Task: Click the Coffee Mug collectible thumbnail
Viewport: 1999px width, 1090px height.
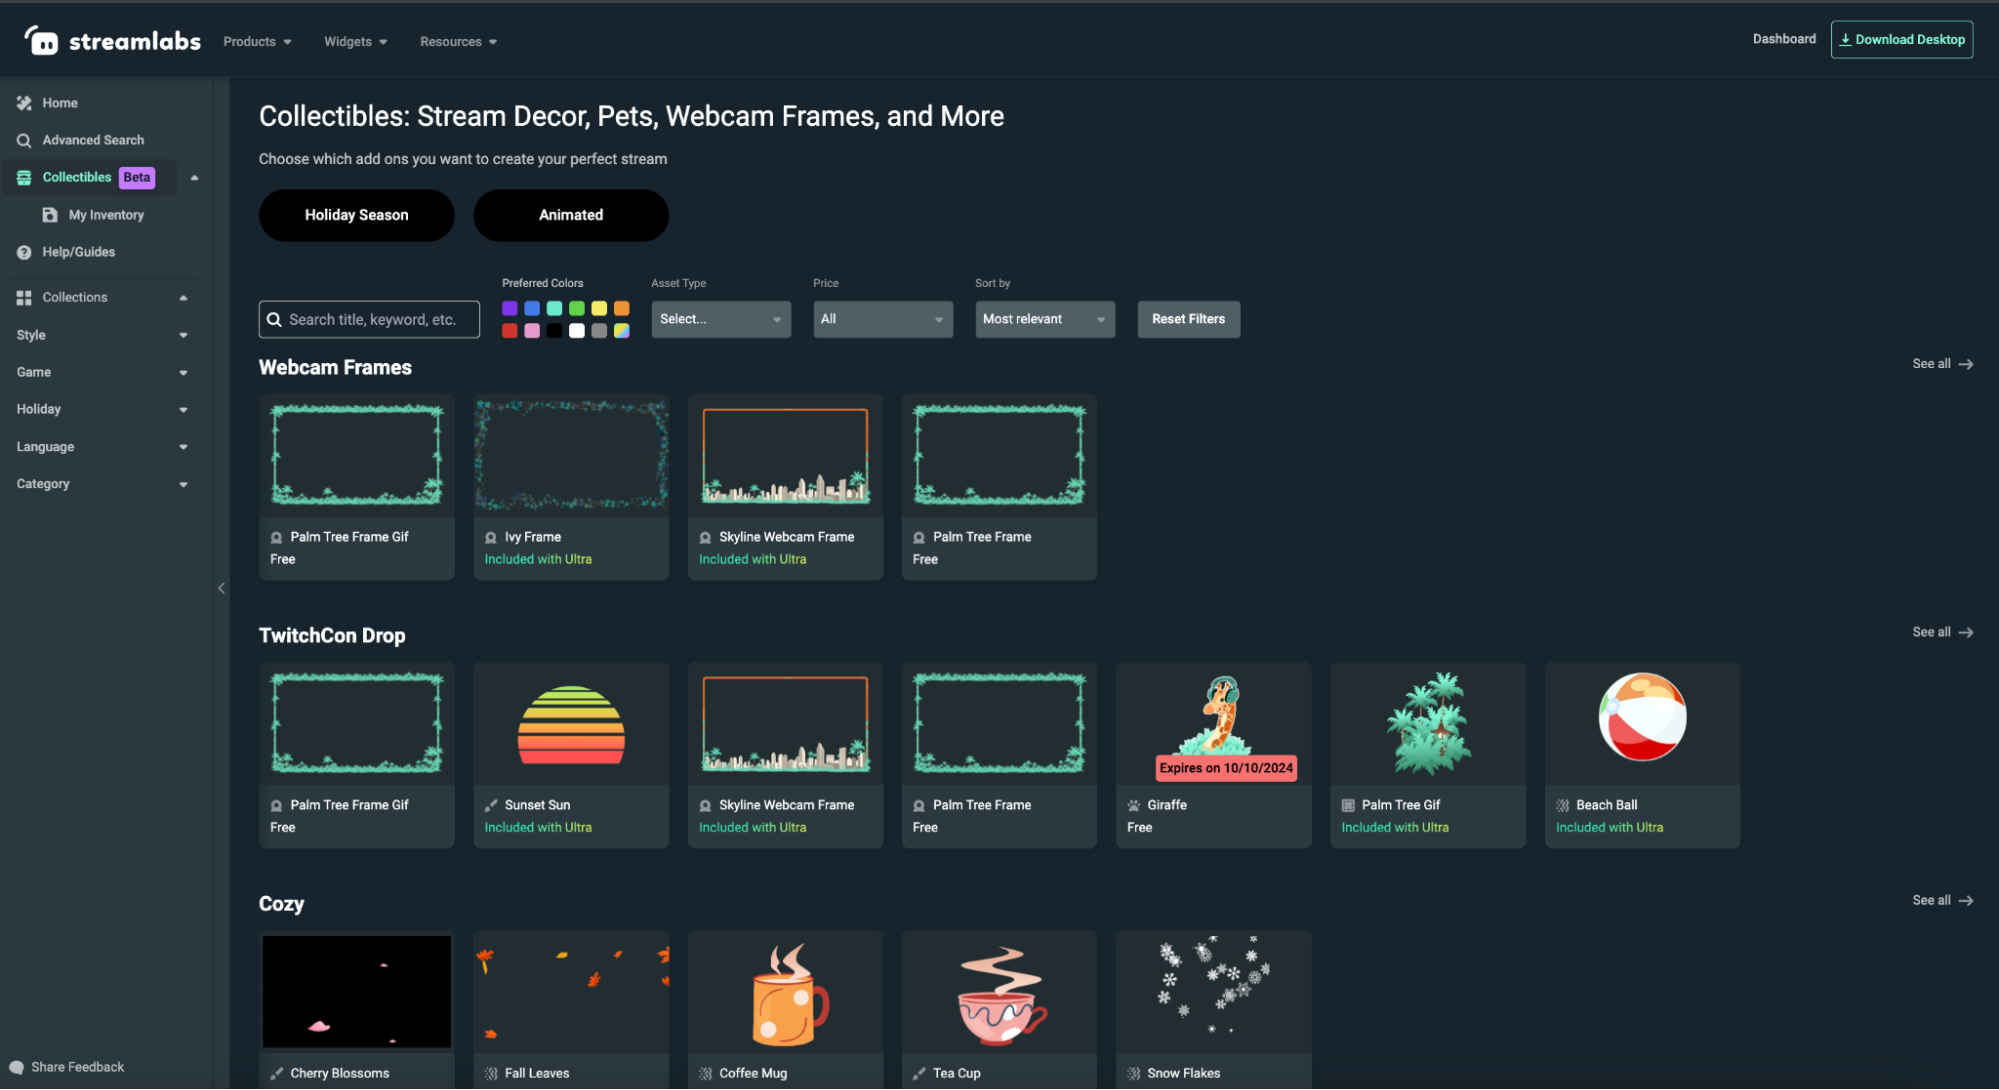Action: [x=784, y=991]
